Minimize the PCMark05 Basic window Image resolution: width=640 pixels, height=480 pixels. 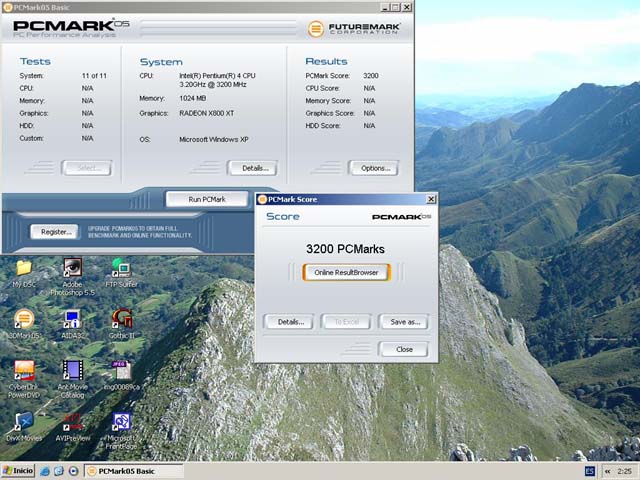tap(385, 7)
